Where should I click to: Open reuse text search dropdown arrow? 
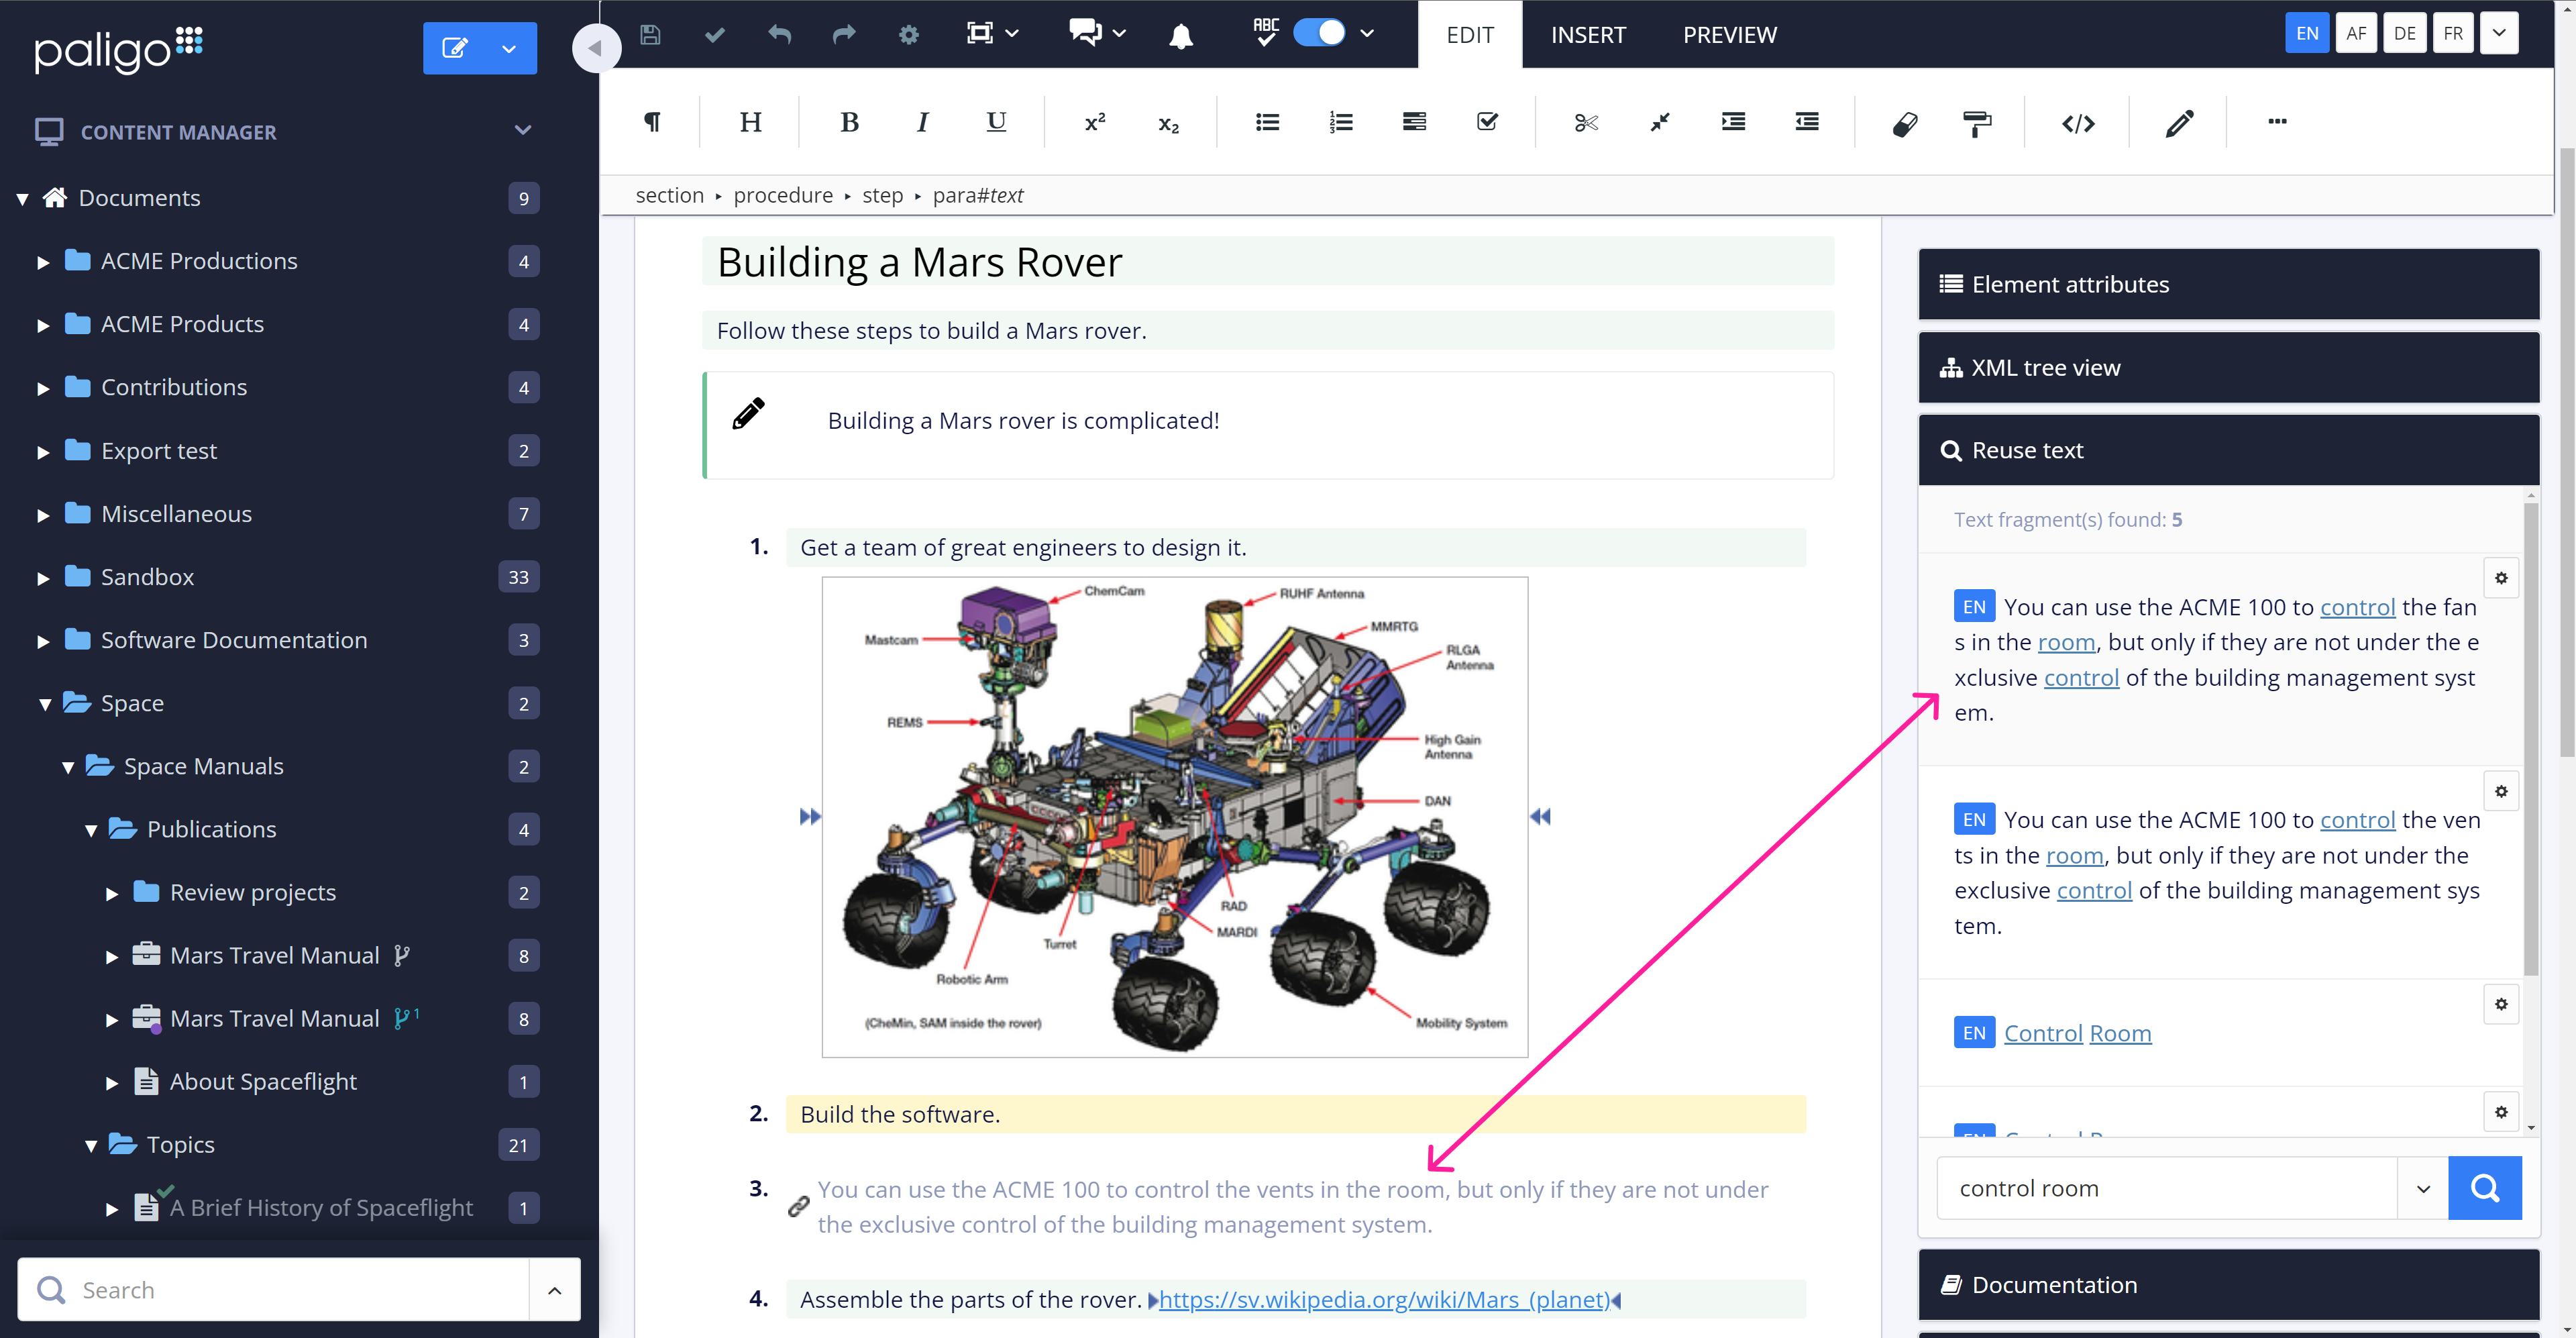[2423, 1188]
